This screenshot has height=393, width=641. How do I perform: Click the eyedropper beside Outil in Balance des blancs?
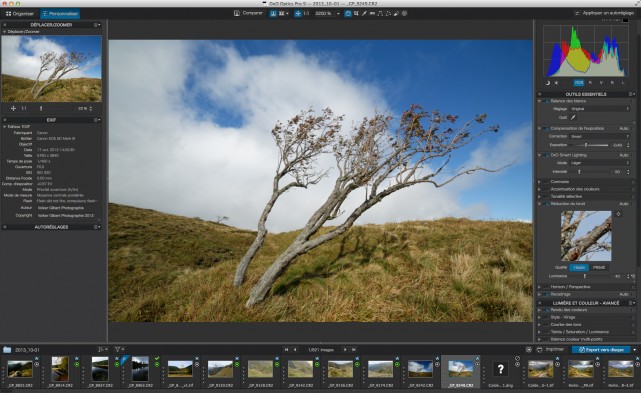click(573, 117)
